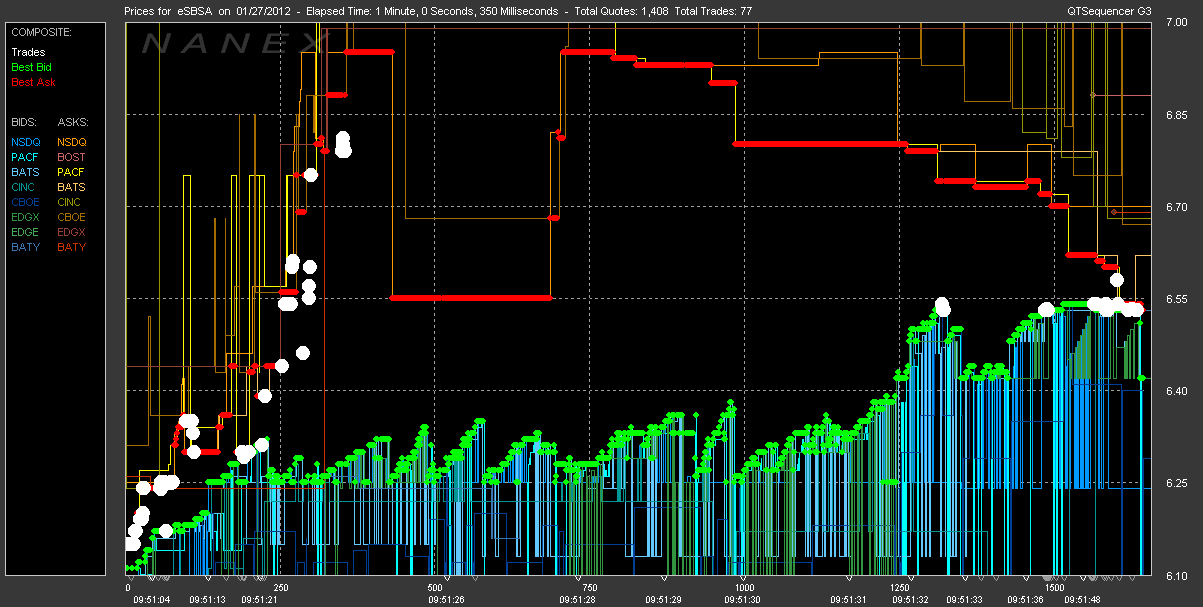This screenshot has width=1203, height=607.
Task: Click the 6.70 price axis label
Action: click(x=1176, y=207)
